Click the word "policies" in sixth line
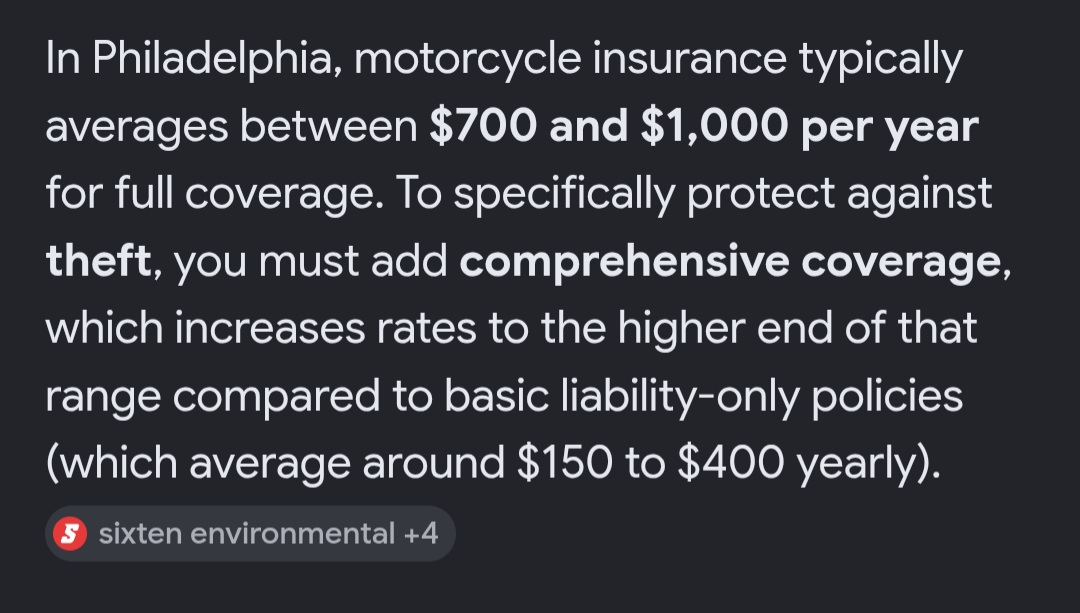1080x613 pixels. pyautogui.click(x=887, y=397)
